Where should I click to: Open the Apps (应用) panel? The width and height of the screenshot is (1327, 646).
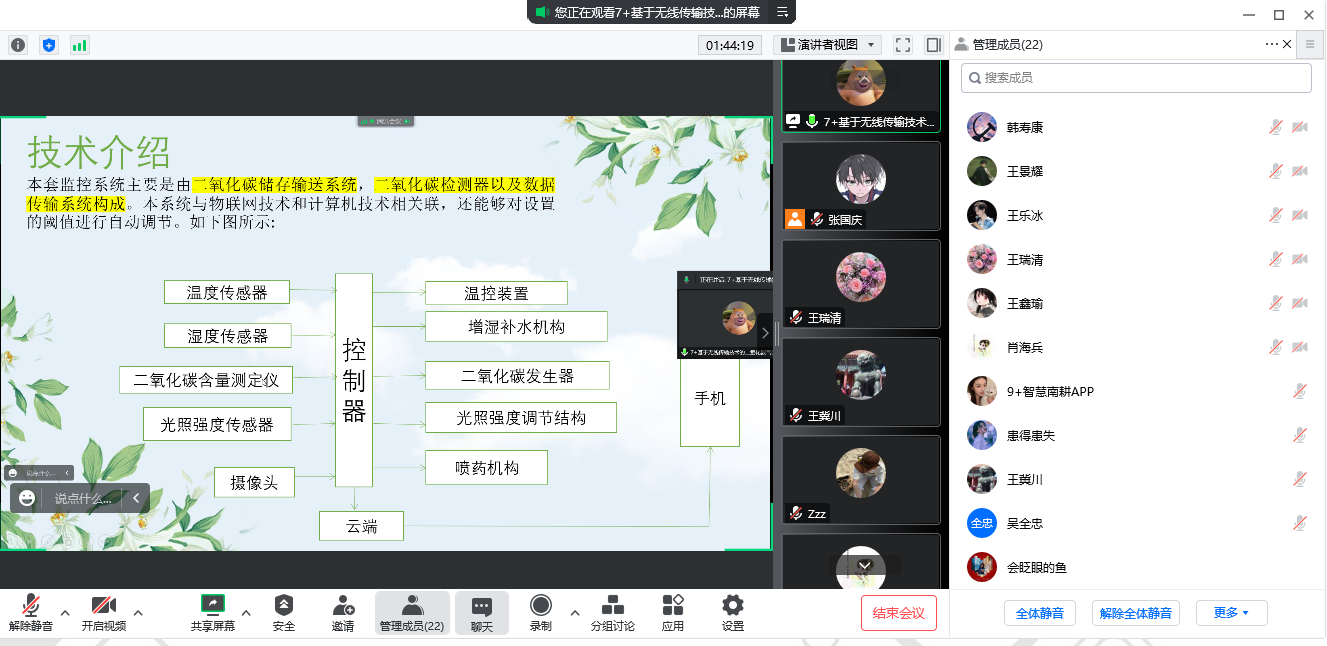(673, 612)
